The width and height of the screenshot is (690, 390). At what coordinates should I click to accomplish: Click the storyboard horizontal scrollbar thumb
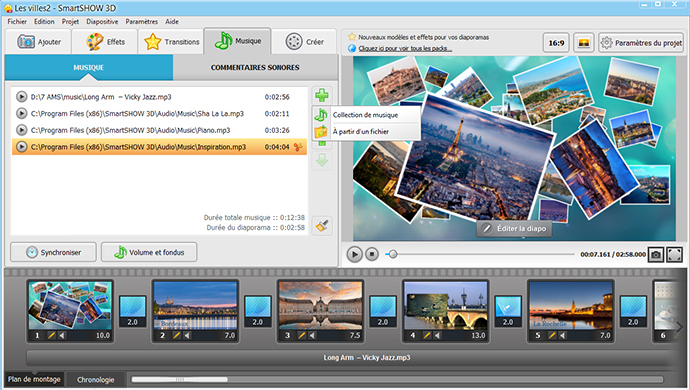pyautogui.click(x=180, y=379)
